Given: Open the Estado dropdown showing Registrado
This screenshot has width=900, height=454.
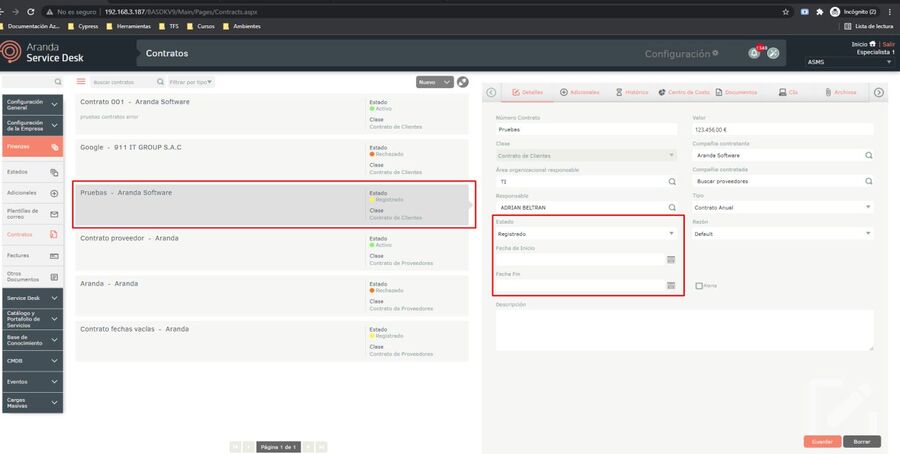Looking at the screenshot, I should (x=586, y=234).
